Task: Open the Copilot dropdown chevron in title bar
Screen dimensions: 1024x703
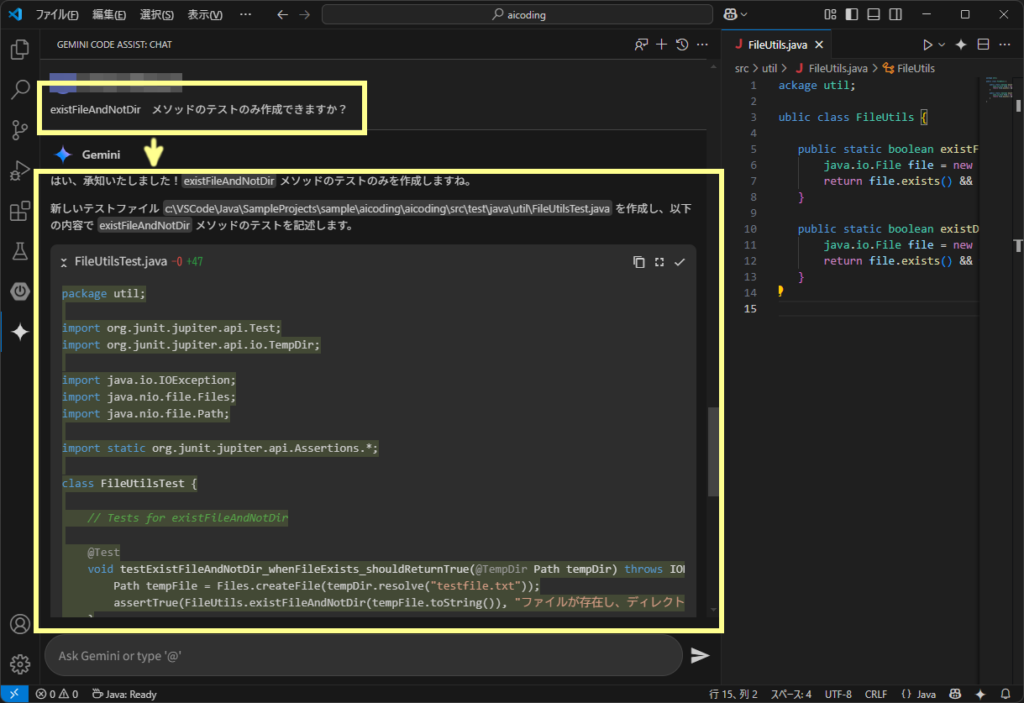Action: pyautogui.click(x=744, y=14)
